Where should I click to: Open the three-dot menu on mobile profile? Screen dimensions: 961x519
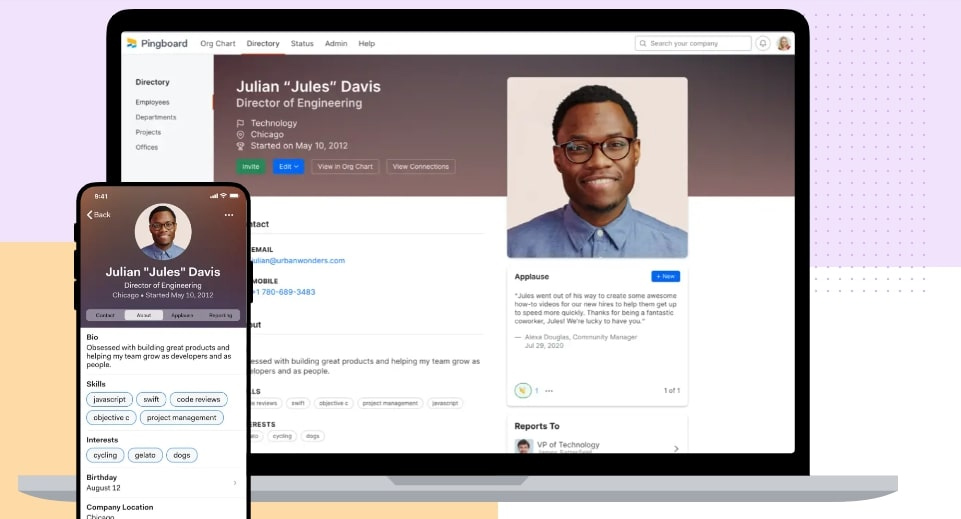(229, 215)
